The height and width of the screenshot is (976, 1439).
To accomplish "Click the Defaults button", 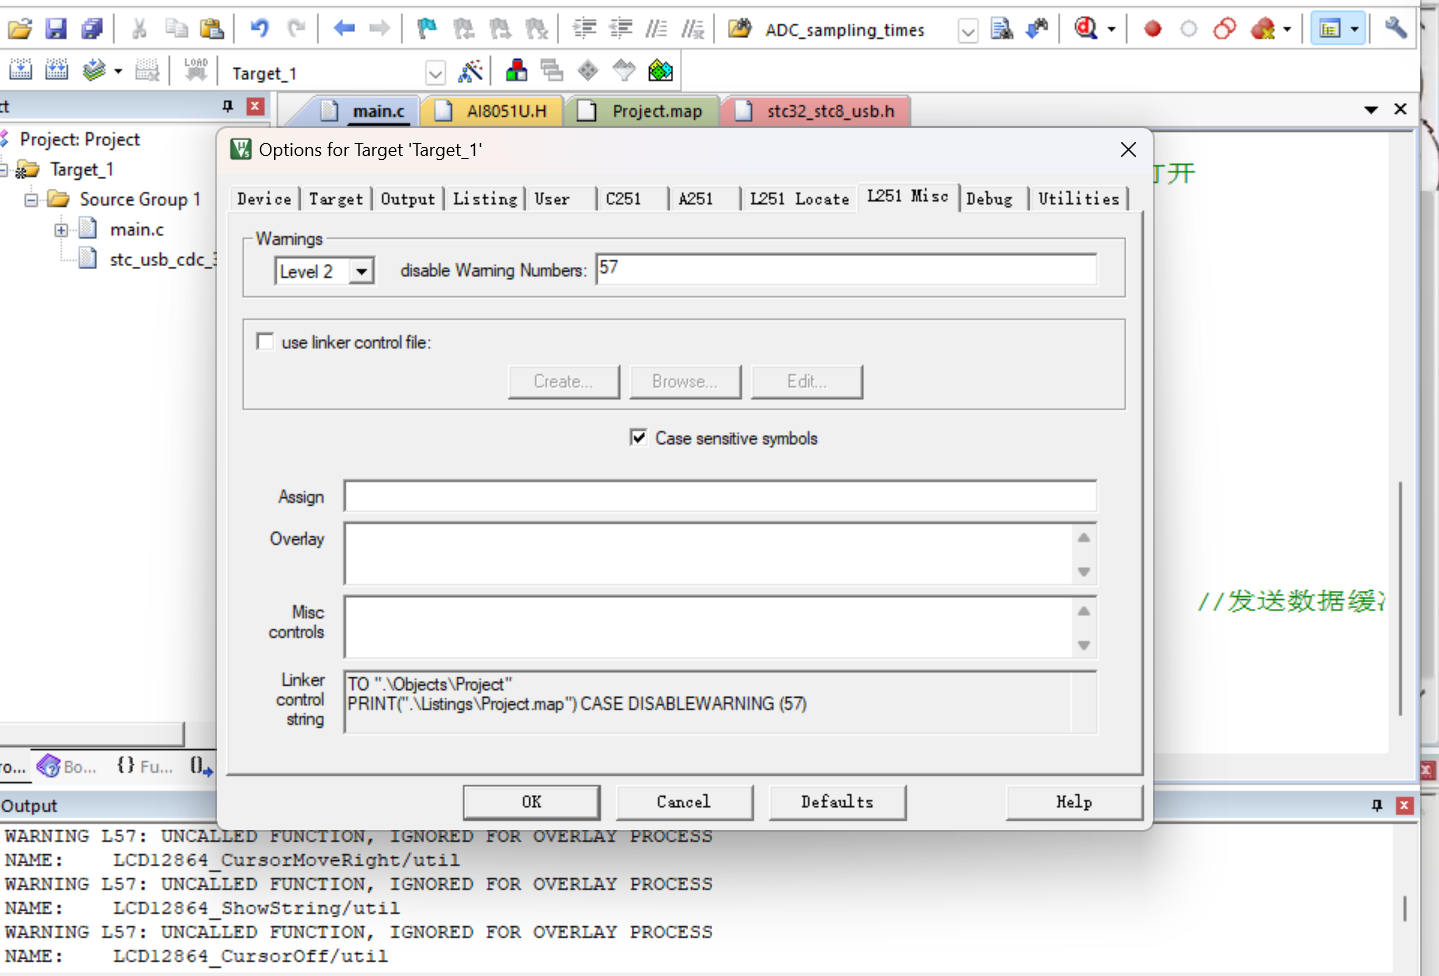I will click(x=837, y=802).
